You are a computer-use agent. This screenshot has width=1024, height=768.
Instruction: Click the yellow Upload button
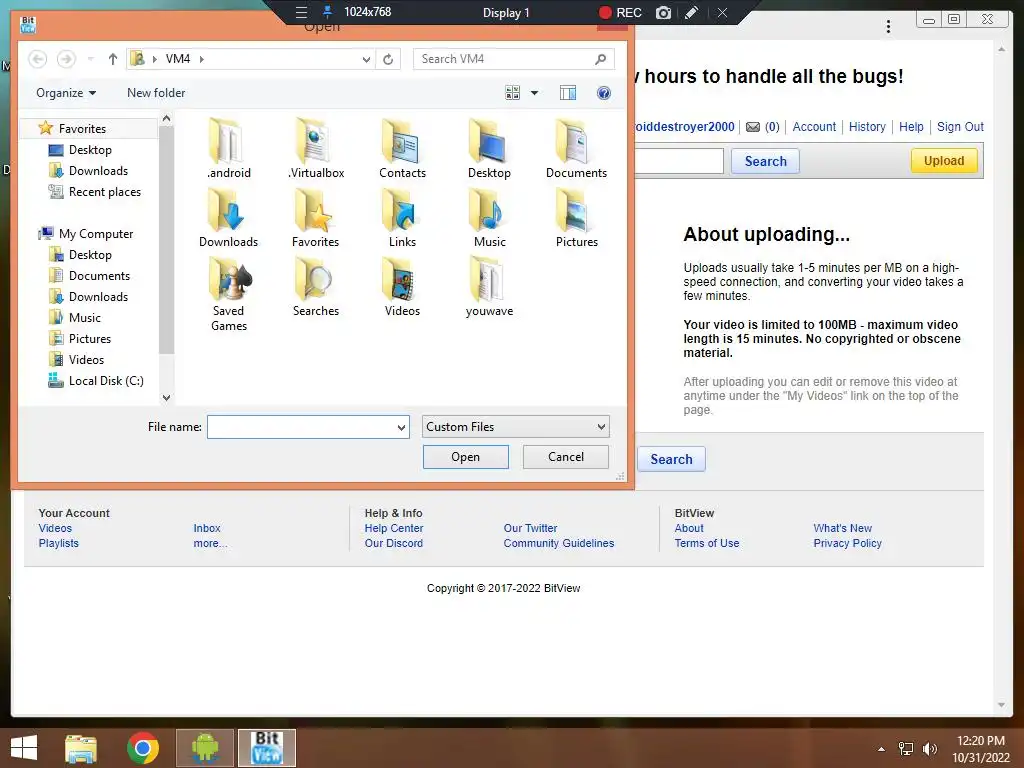point(944,161)
